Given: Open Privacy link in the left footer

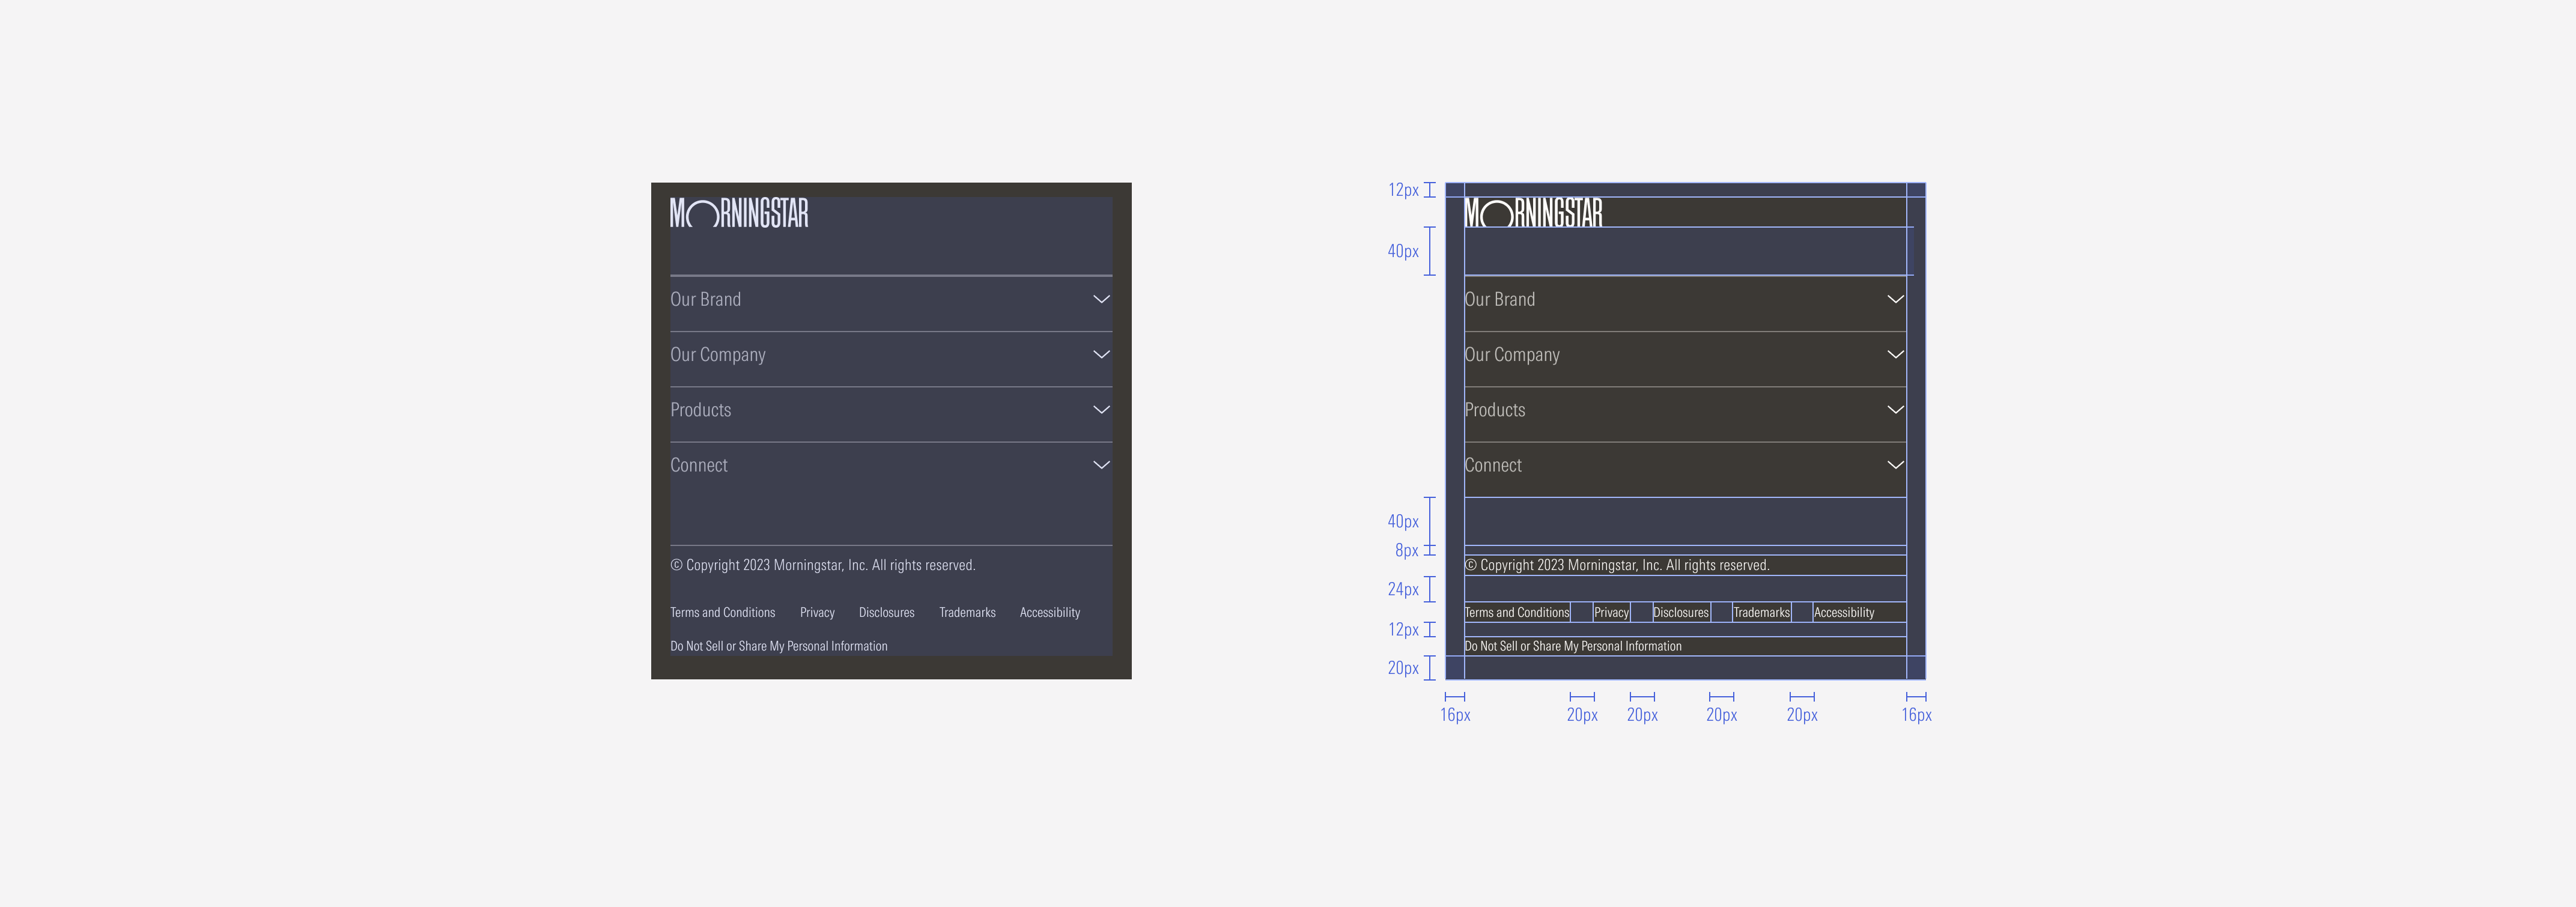Looking at the screenshot, I should point(817,612).
